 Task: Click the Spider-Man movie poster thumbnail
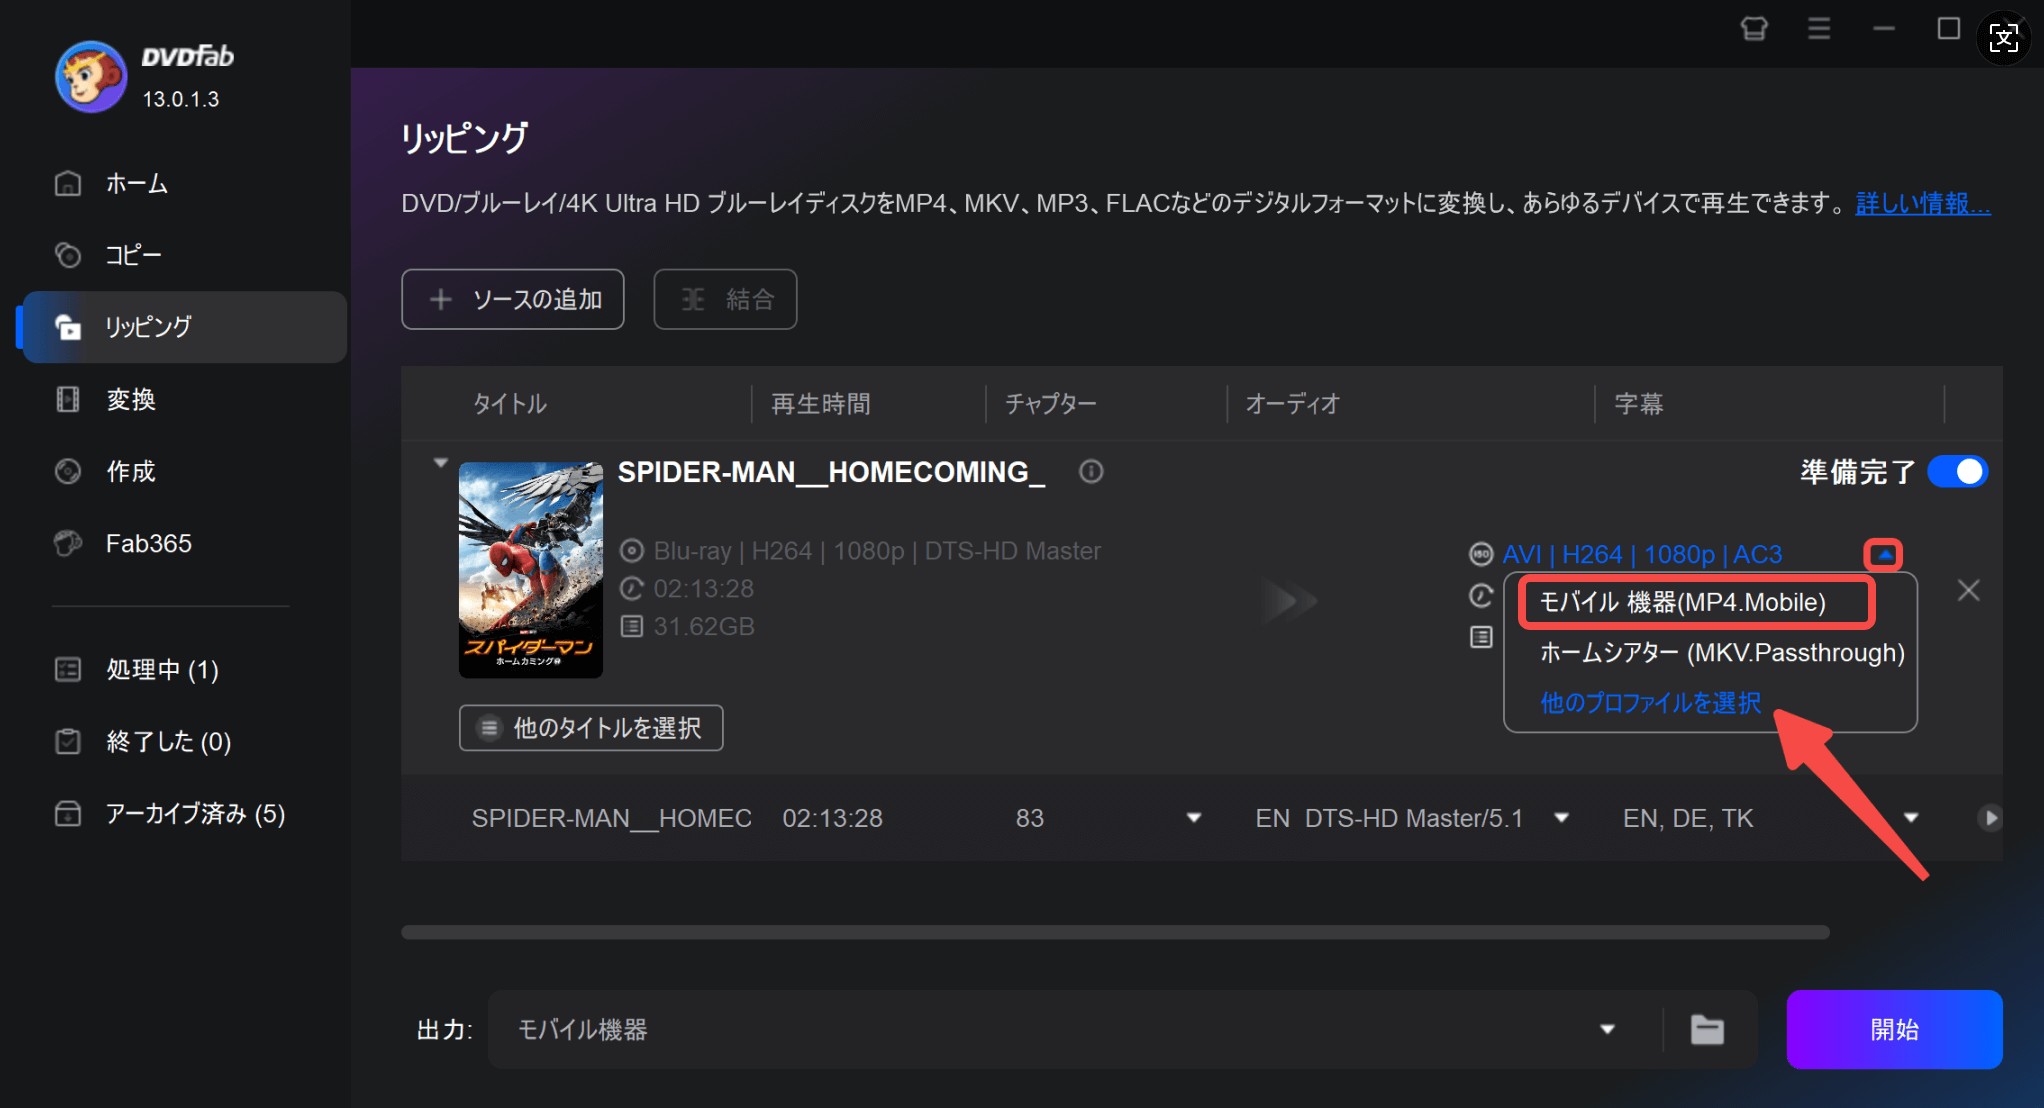point(531,570)
